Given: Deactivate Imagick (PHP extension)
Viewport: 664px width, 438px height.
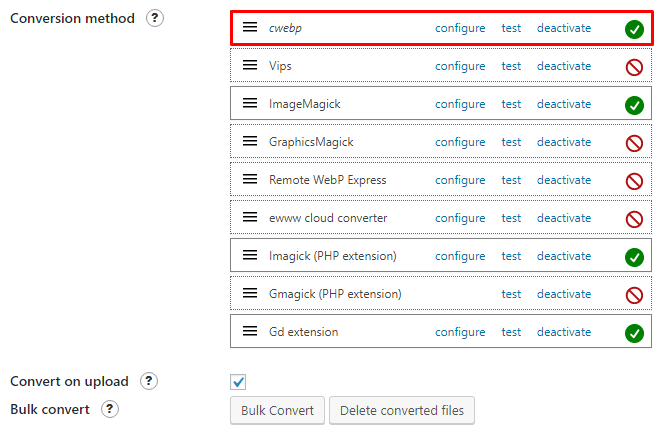Looking at the screenshot, I should 564,256.
